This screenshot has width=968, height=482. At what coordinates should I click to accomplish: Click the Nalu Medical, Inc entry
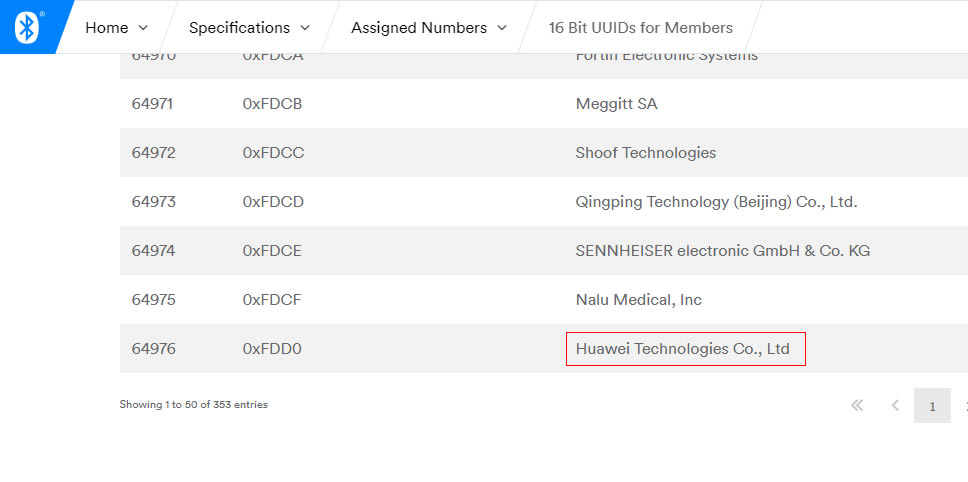pos(638,300)
